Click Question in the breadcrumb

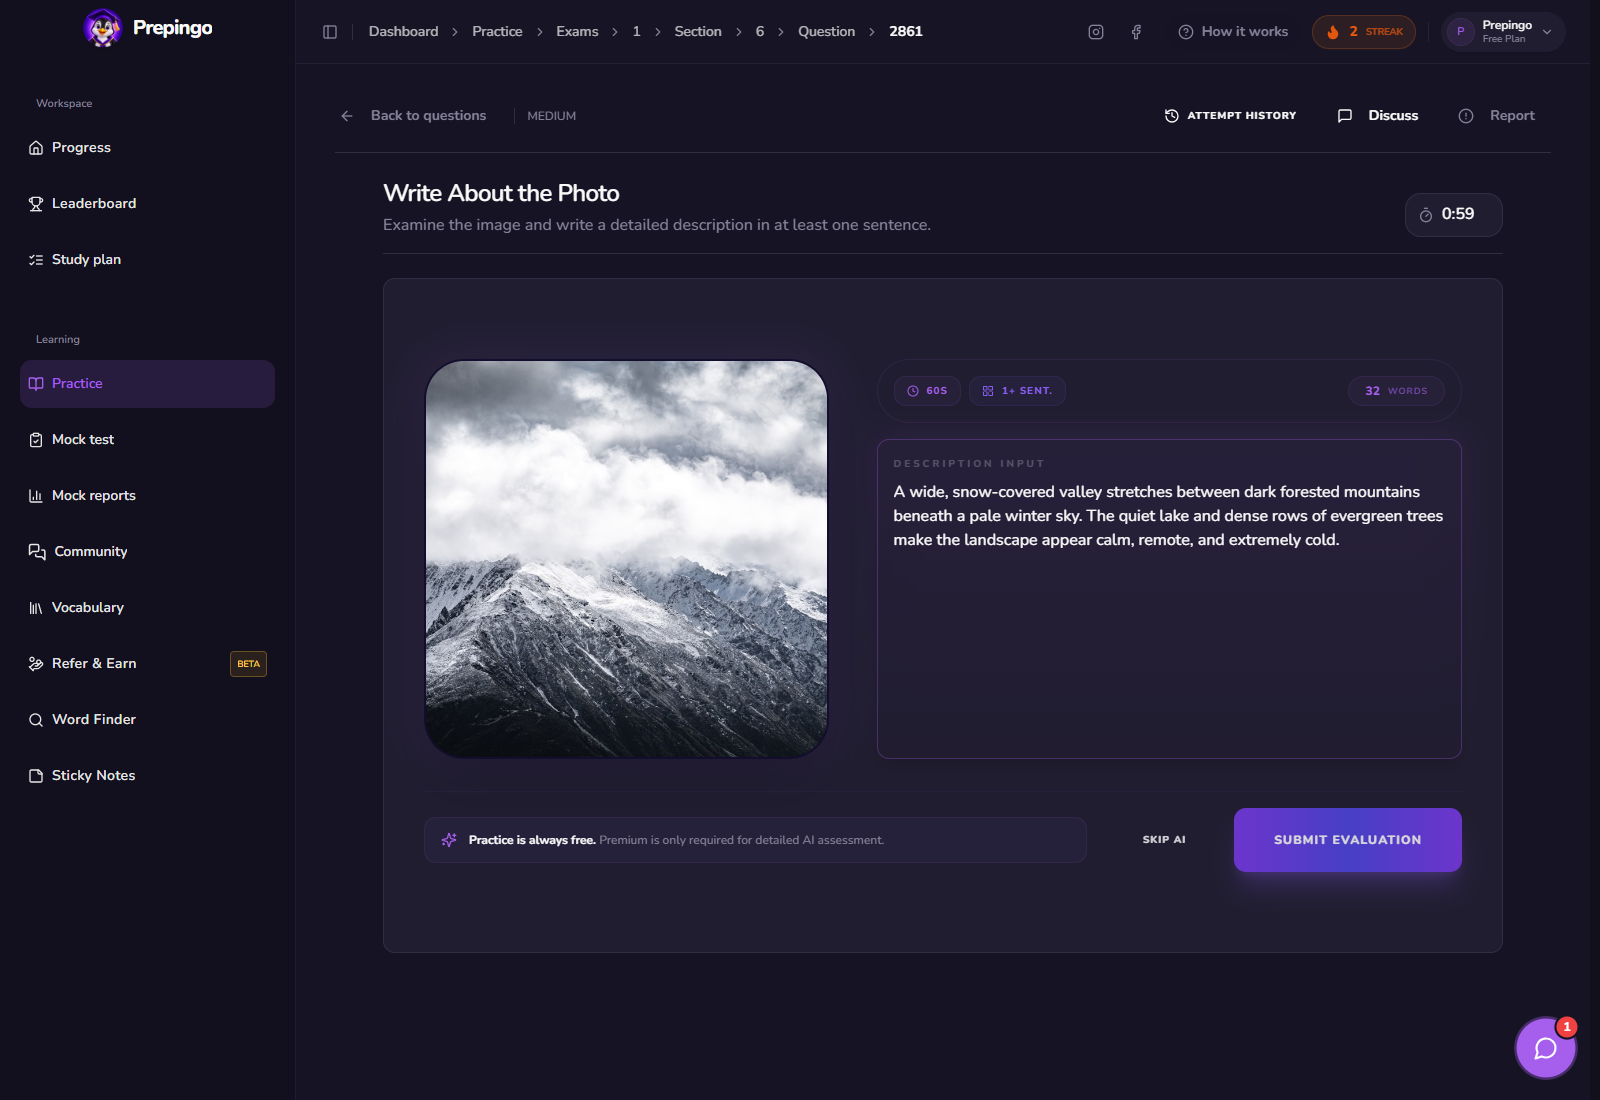(826, 32)
